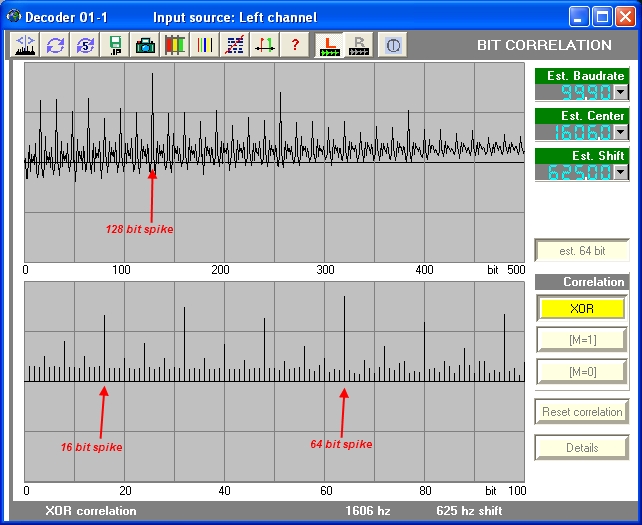
Task: Click the est. 64 bit button
Action: click(582, 251)
